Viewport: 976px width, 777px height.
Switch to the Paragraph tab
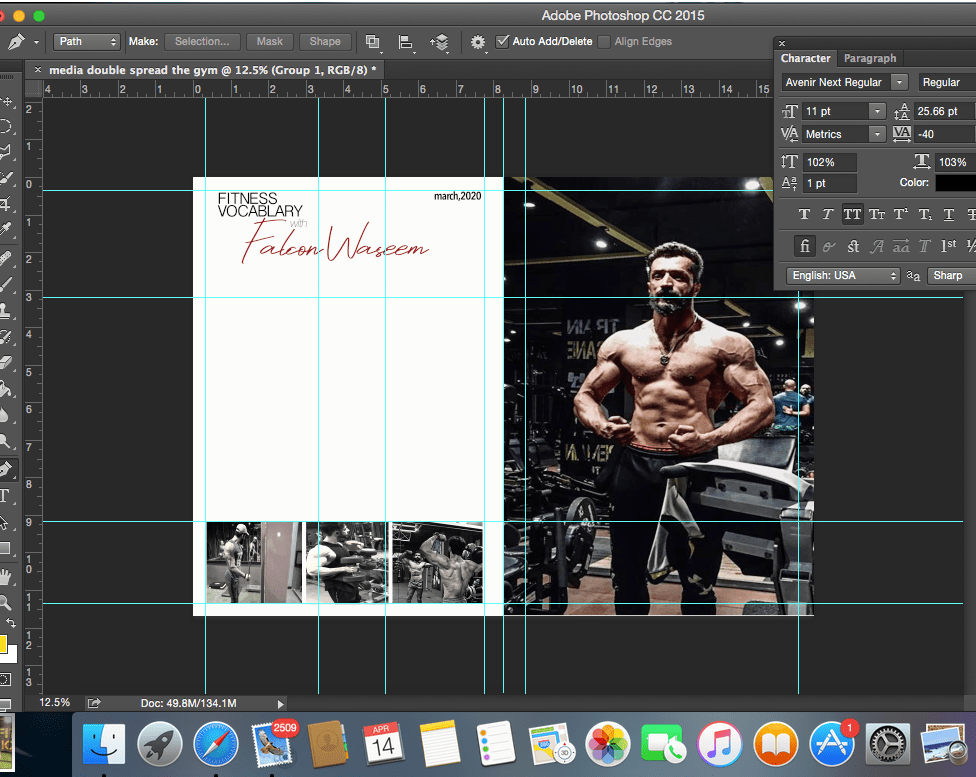870,58
